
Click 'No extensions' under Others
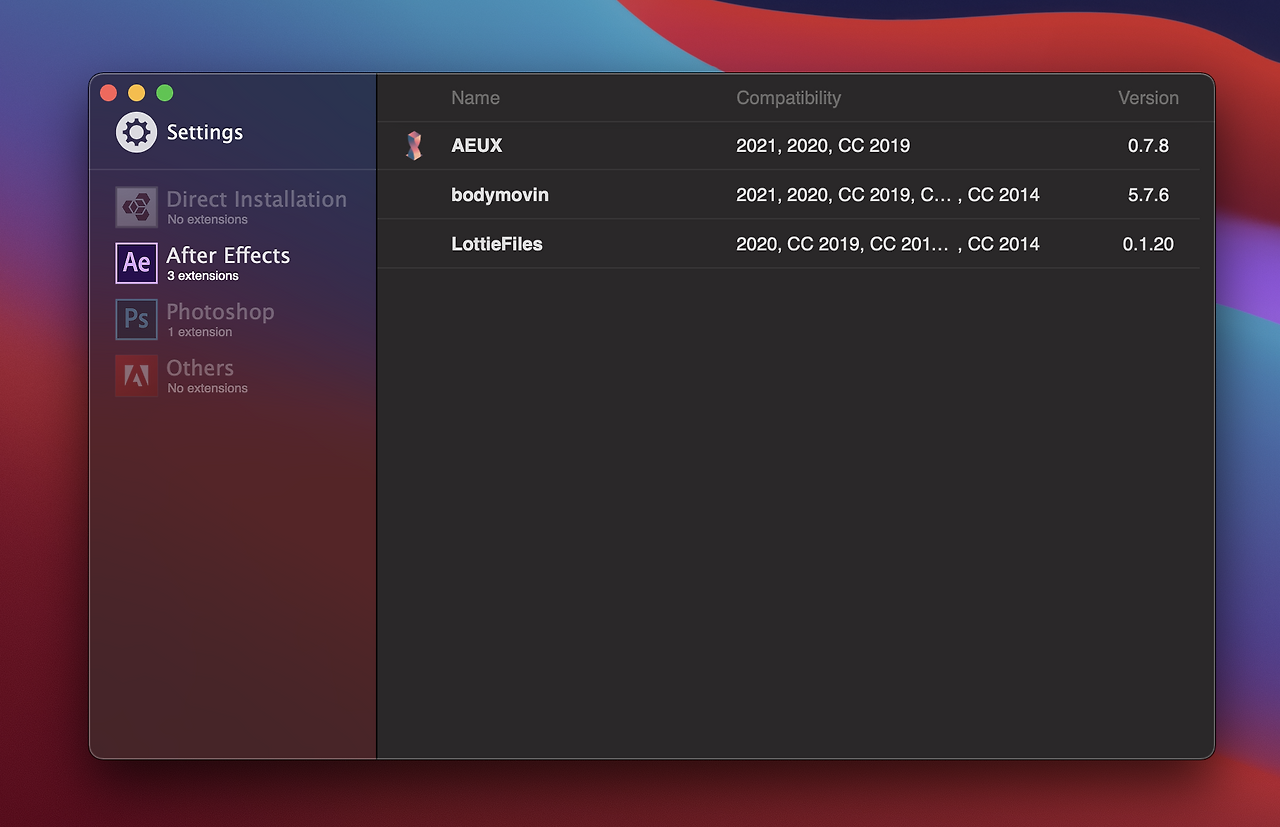(x=207, y=388)
